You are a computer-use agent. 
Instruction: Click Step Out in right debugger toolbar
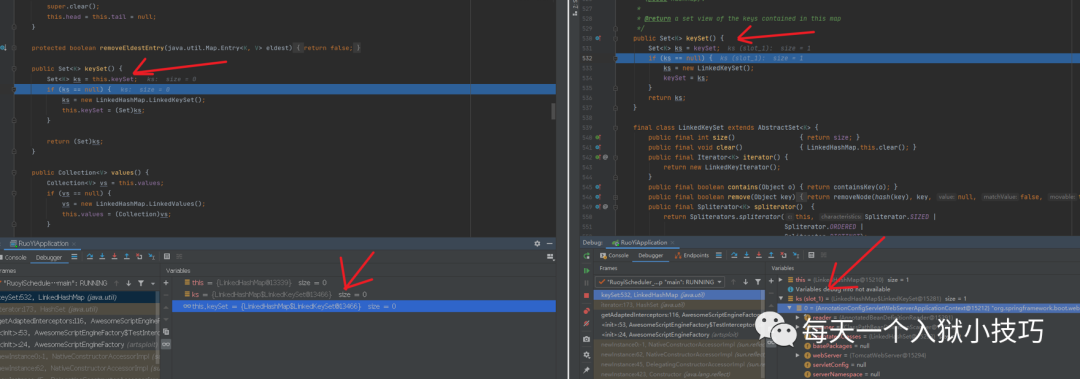tap(771, 255)
